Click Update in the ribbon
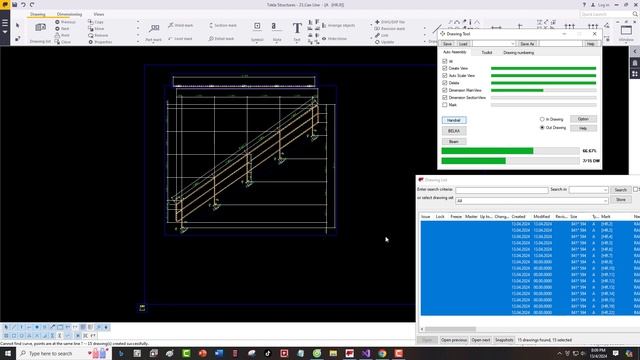Viewport: 640px width, 360px height. [384, 42]
